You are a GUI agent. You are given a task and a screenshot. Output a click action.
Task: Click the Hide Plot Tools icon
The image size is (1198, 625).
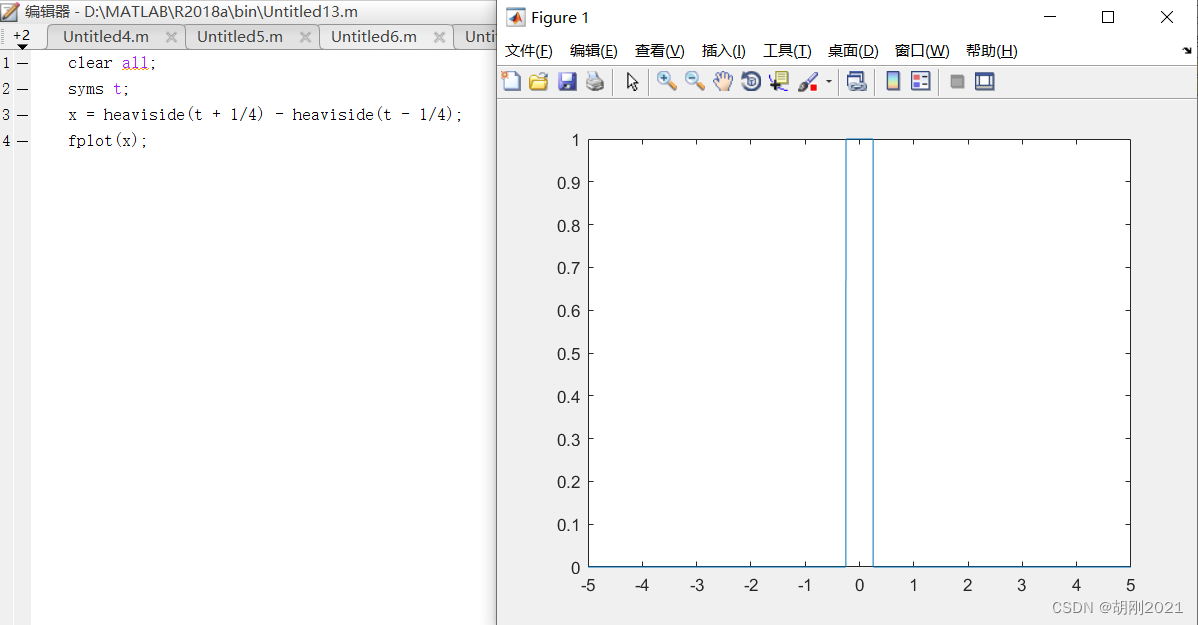[x=957, y=81]
